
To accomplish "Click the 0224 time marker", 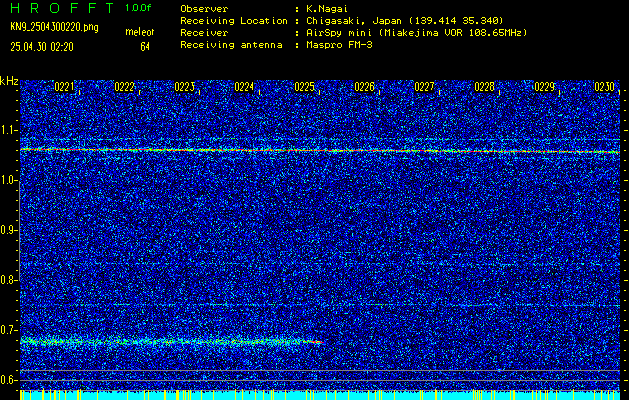I will click(x=244, y=87).
